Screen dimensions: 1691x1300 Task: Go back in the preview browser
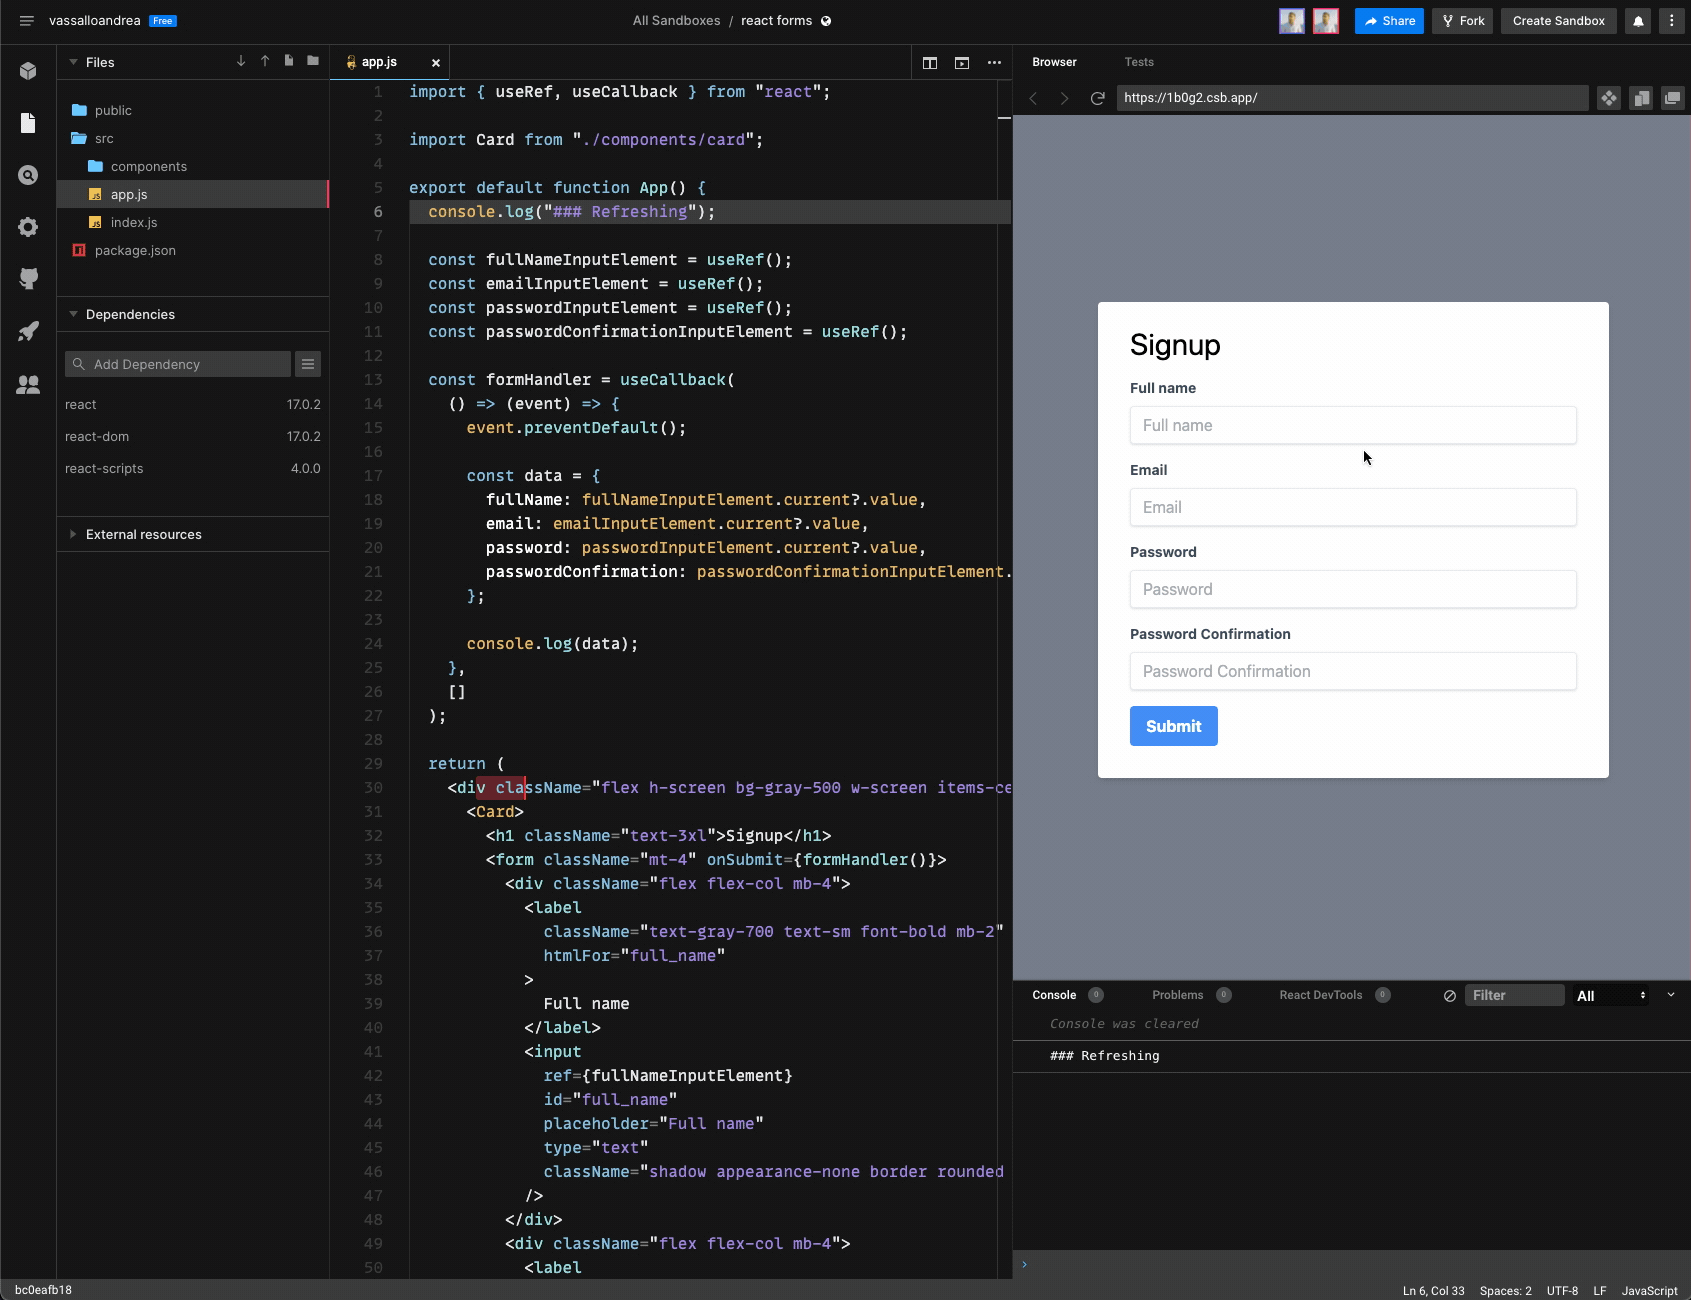[1034, 98]
